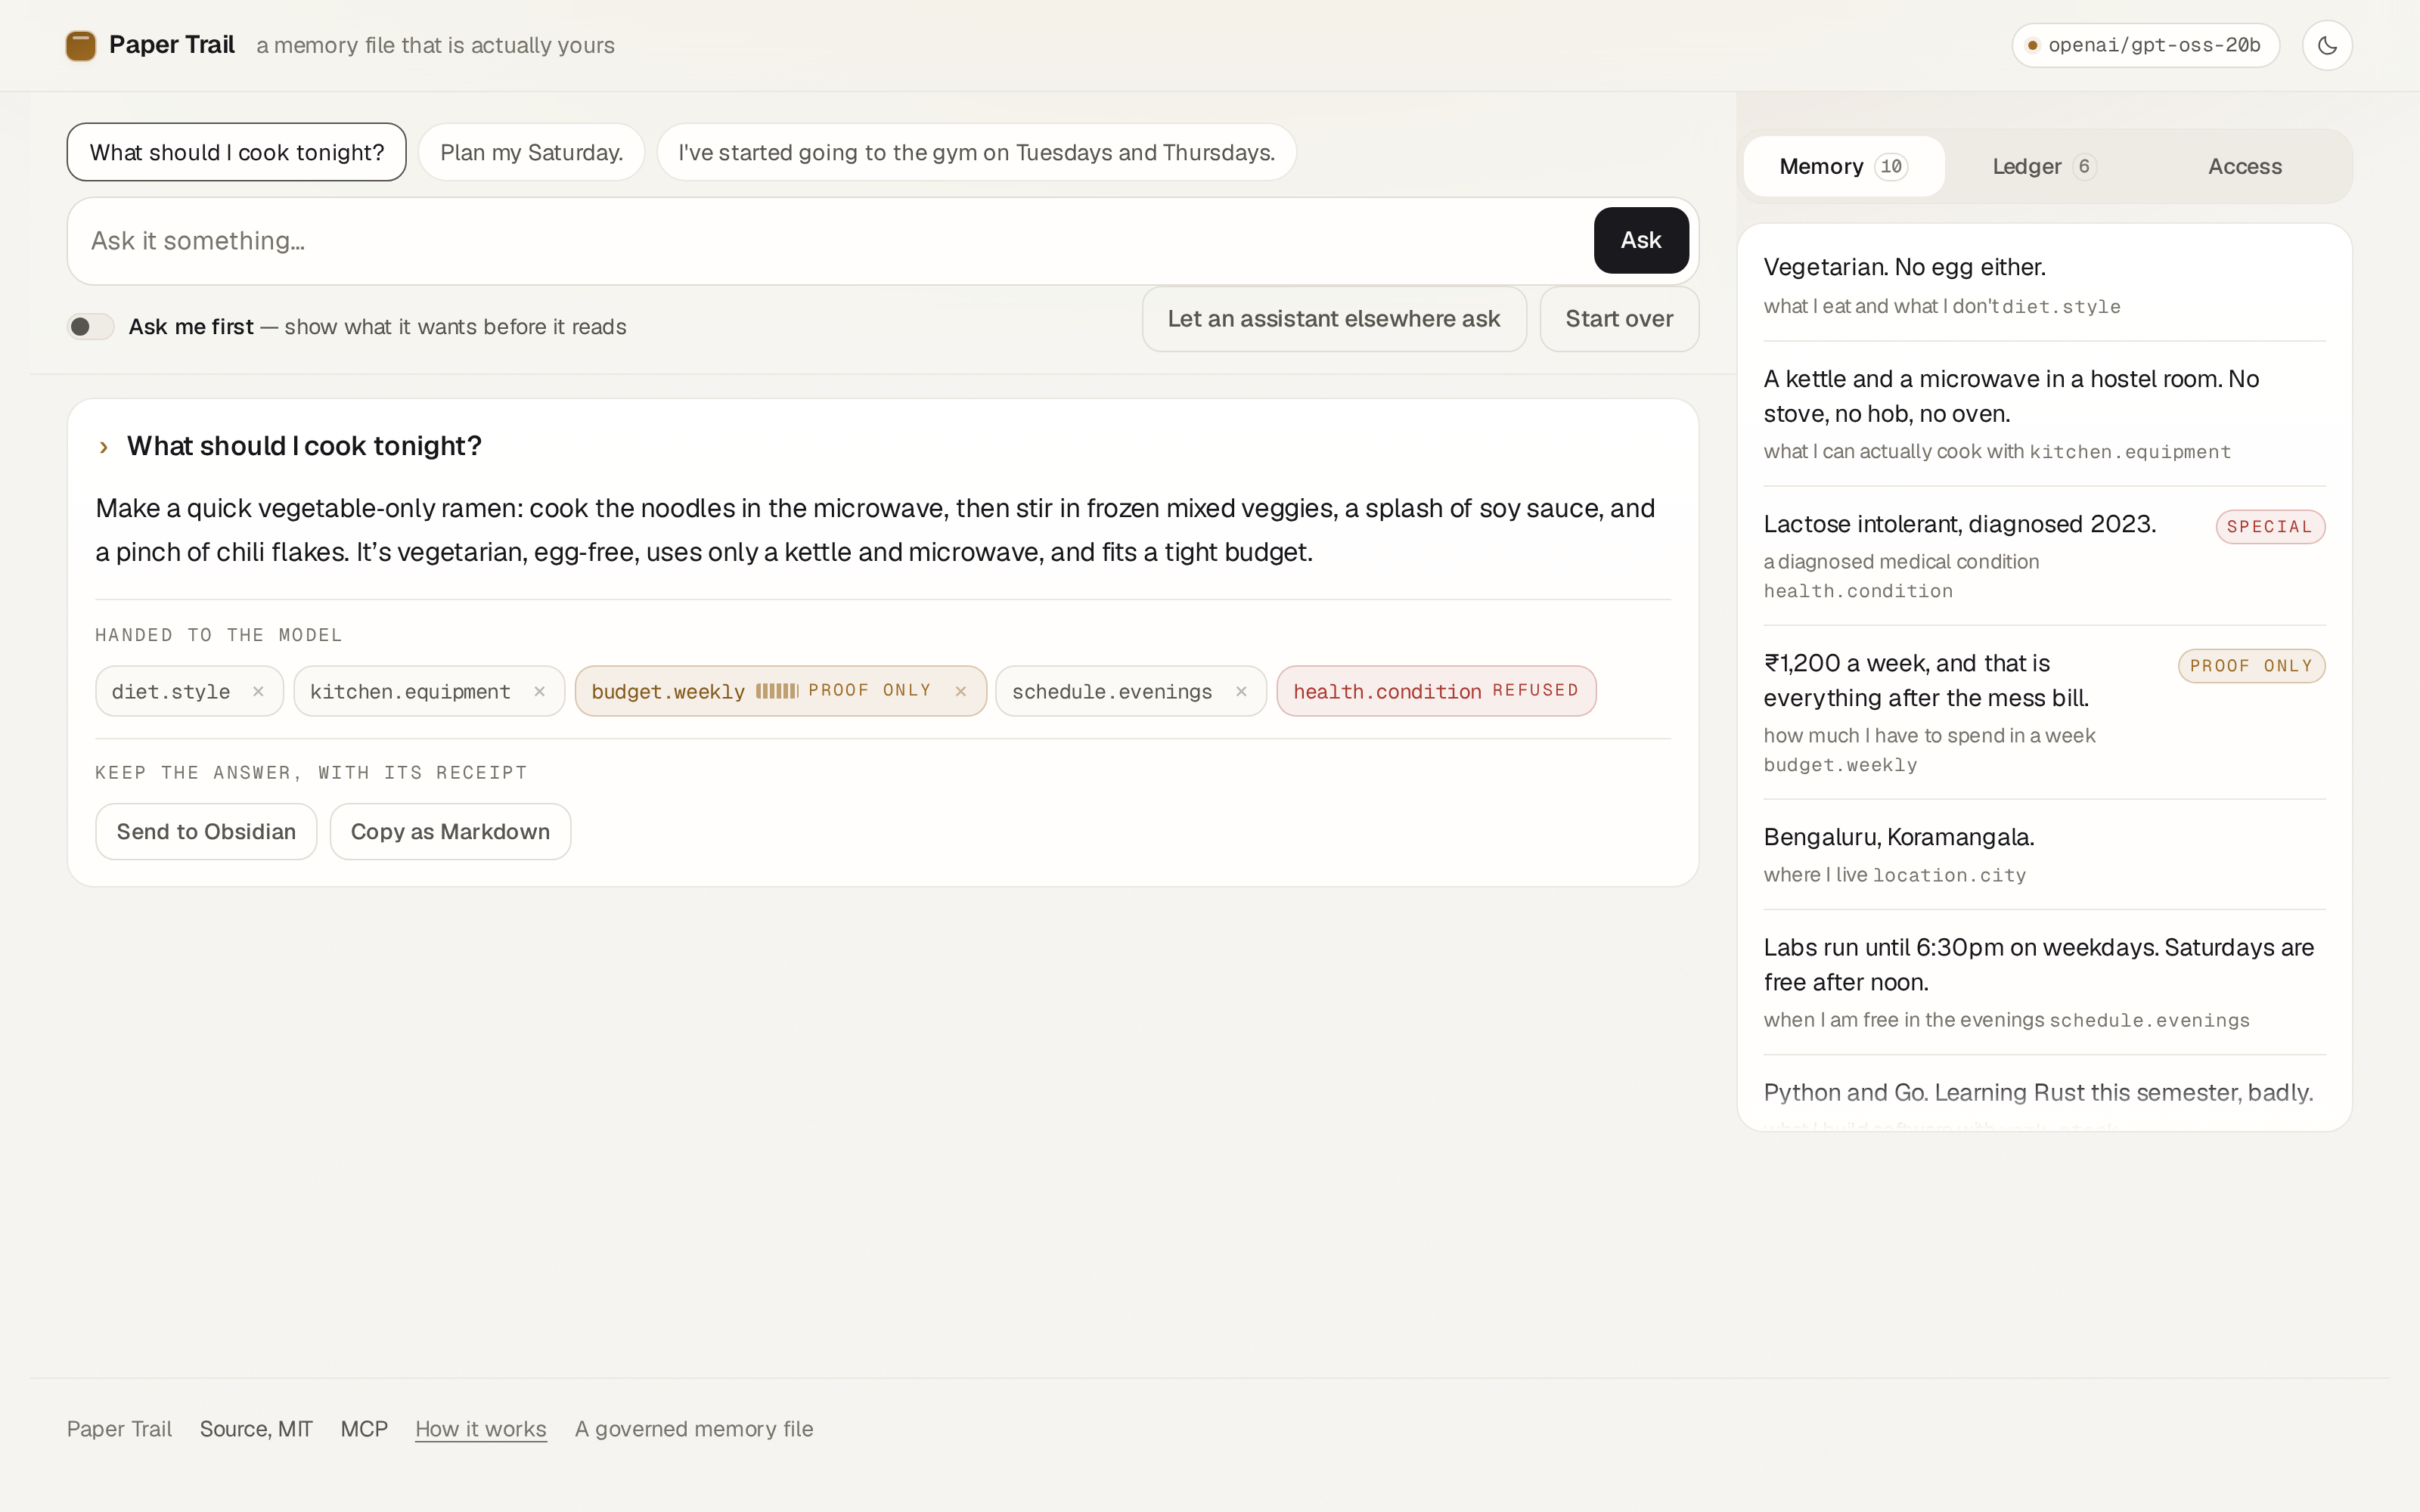Select the '₹1,200 a week' memory entry
Viewport: 2420px width, 1512px height.
[2044, 712]
